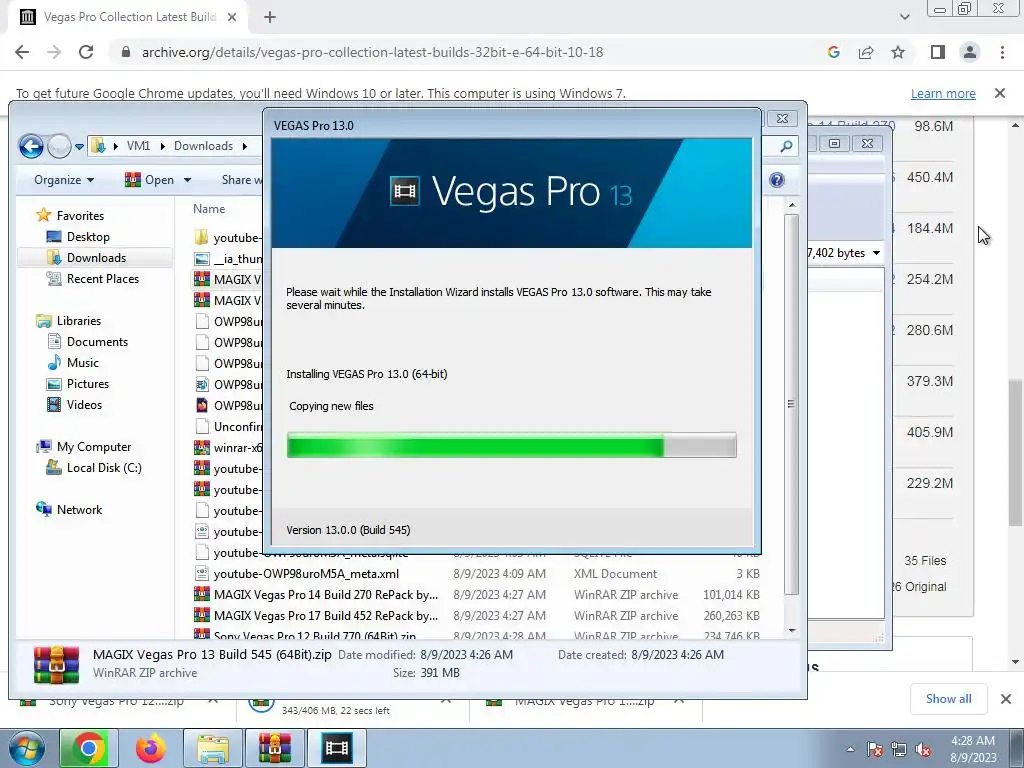This screenshot has width=1024, height=768.
Task: Open Explorer help question mark icon
Action: click(776, 180)
